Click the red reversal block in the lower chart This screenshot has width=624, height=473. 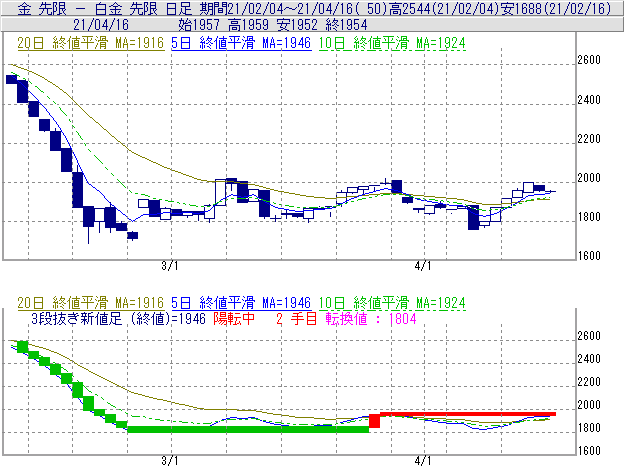point(374,421)
